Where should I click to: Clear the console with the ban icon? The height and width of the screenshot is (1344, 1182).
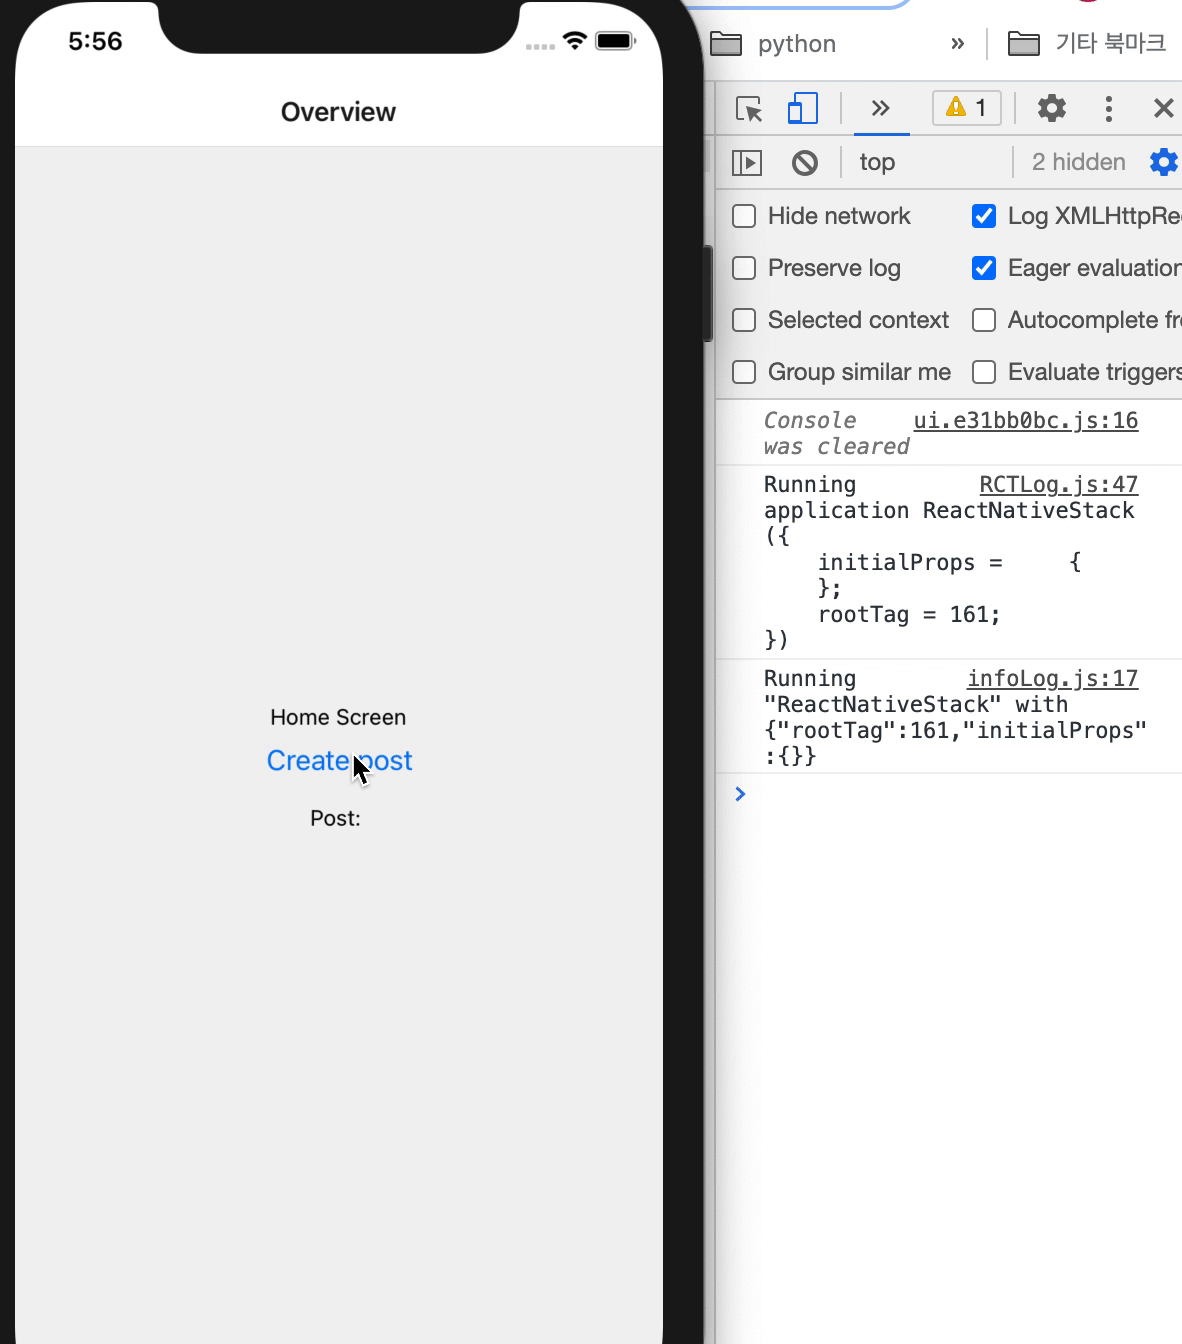pyautogui.click(x=805, y=162)
